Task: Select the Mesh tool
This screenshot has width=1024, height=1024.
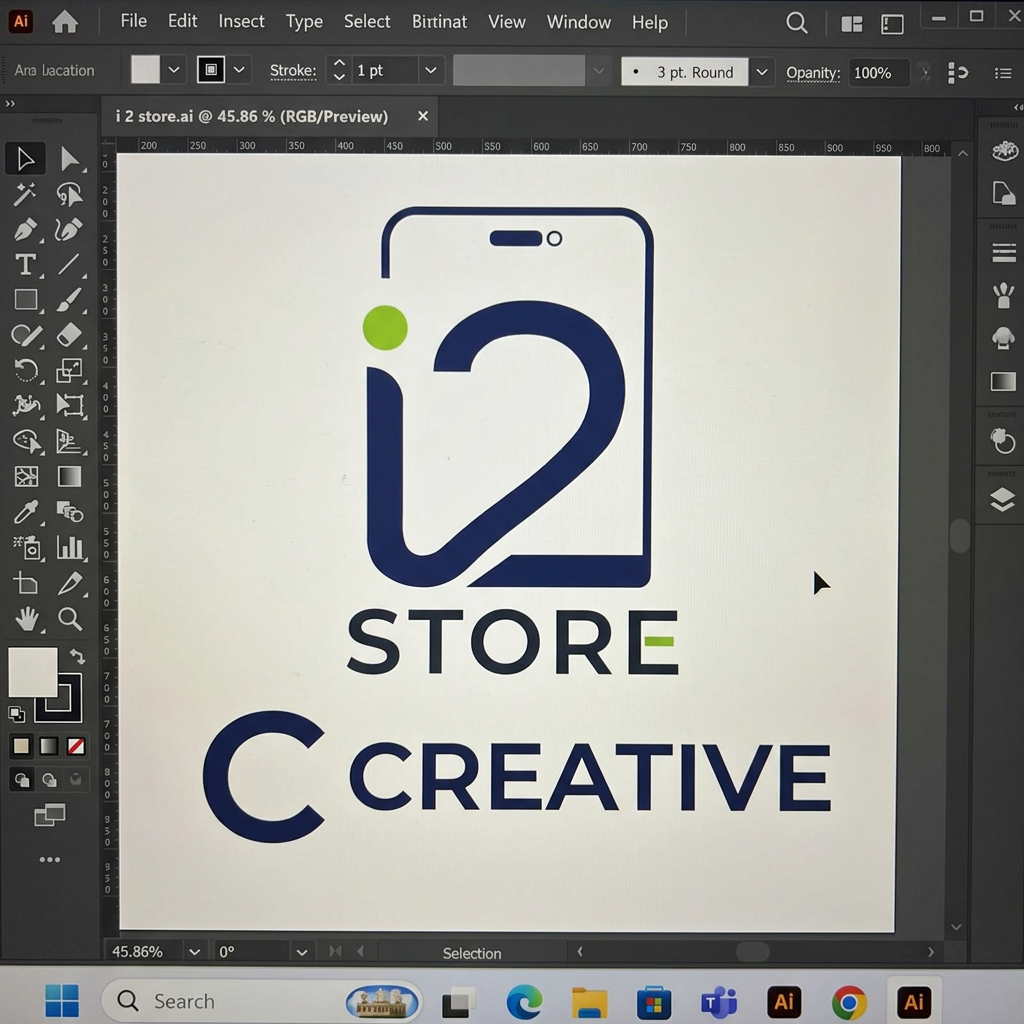Action: 25,477
